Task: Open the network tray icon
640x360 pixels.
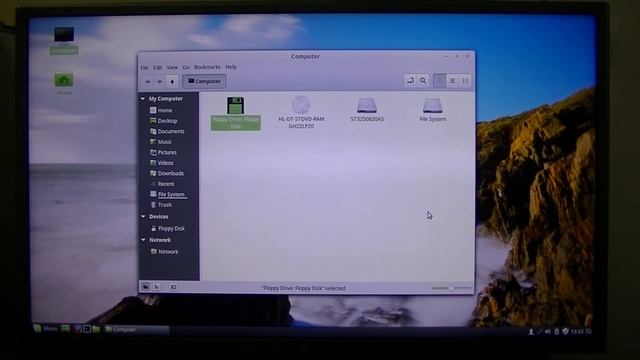Action: click(x=539, y=332)
